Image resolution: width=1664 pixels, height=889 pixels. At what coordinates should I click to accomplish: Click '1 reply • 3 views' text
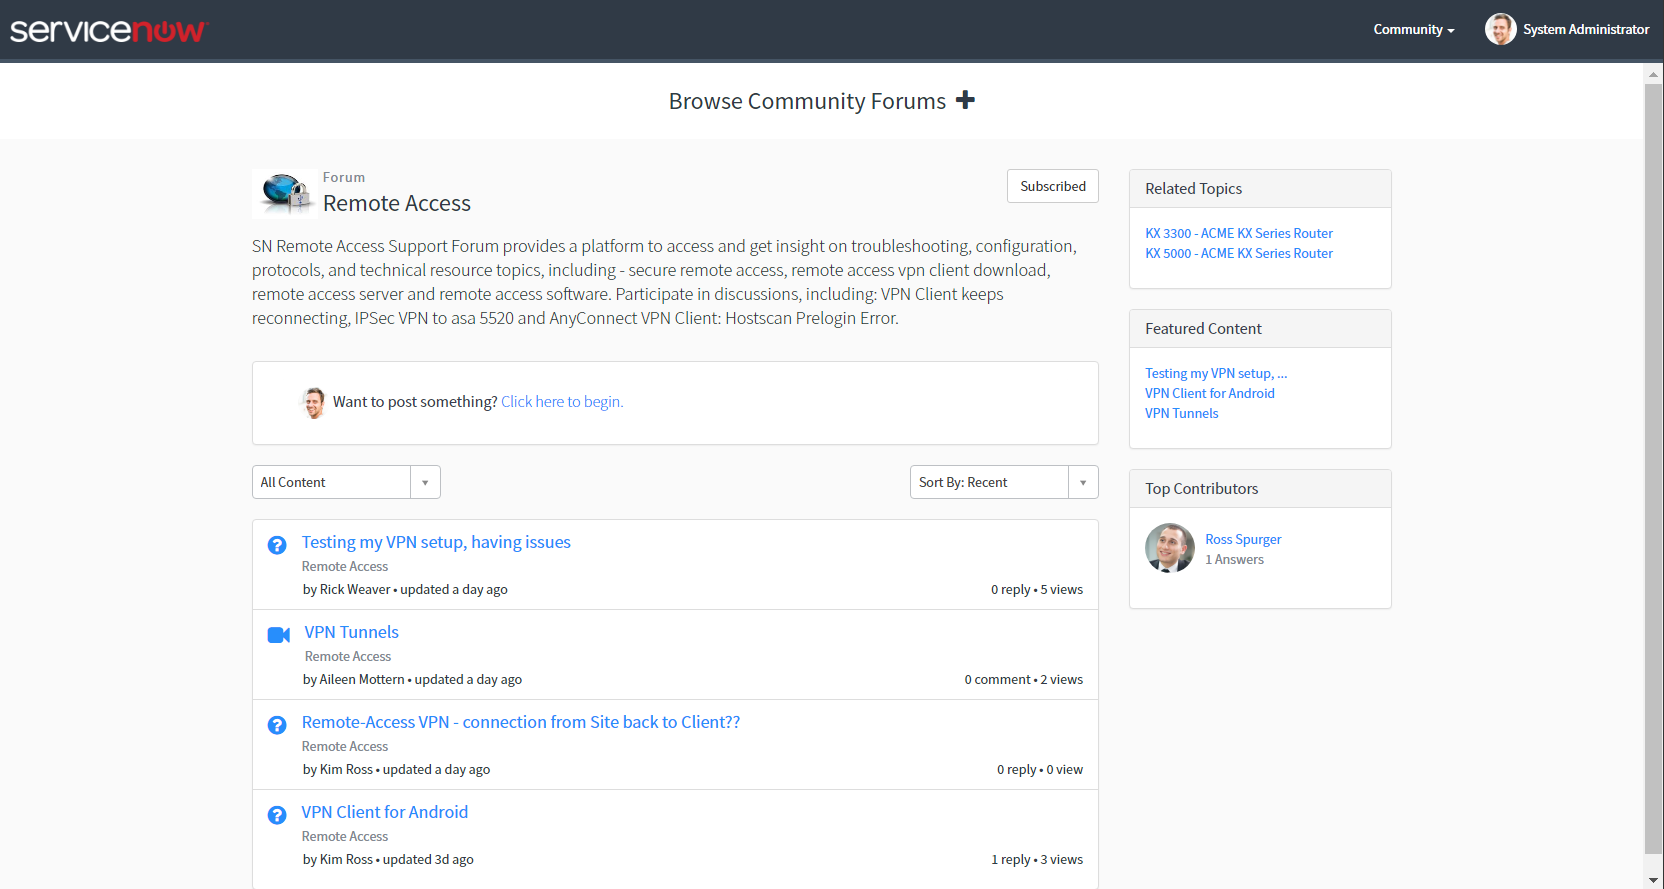click(x=1037, y=859)
